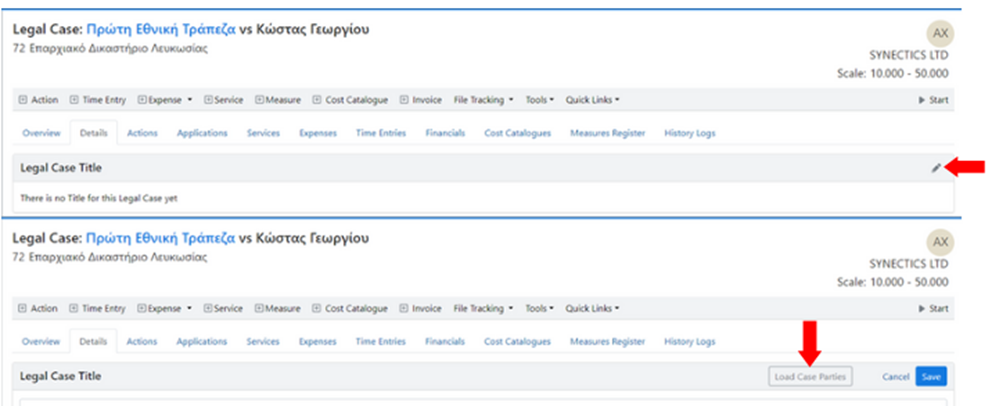Click the Action plus icon in upper toolbar
The height and width of the screenshot is (406, 992).
pos(24,100)
